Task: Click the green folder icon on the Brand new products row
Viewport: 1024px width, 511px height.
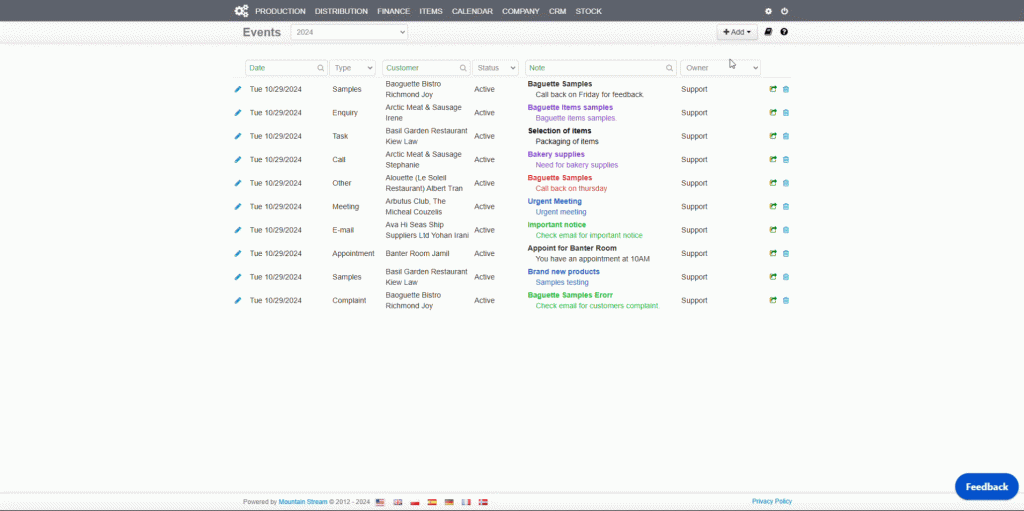Action: (x=773, y=277)
